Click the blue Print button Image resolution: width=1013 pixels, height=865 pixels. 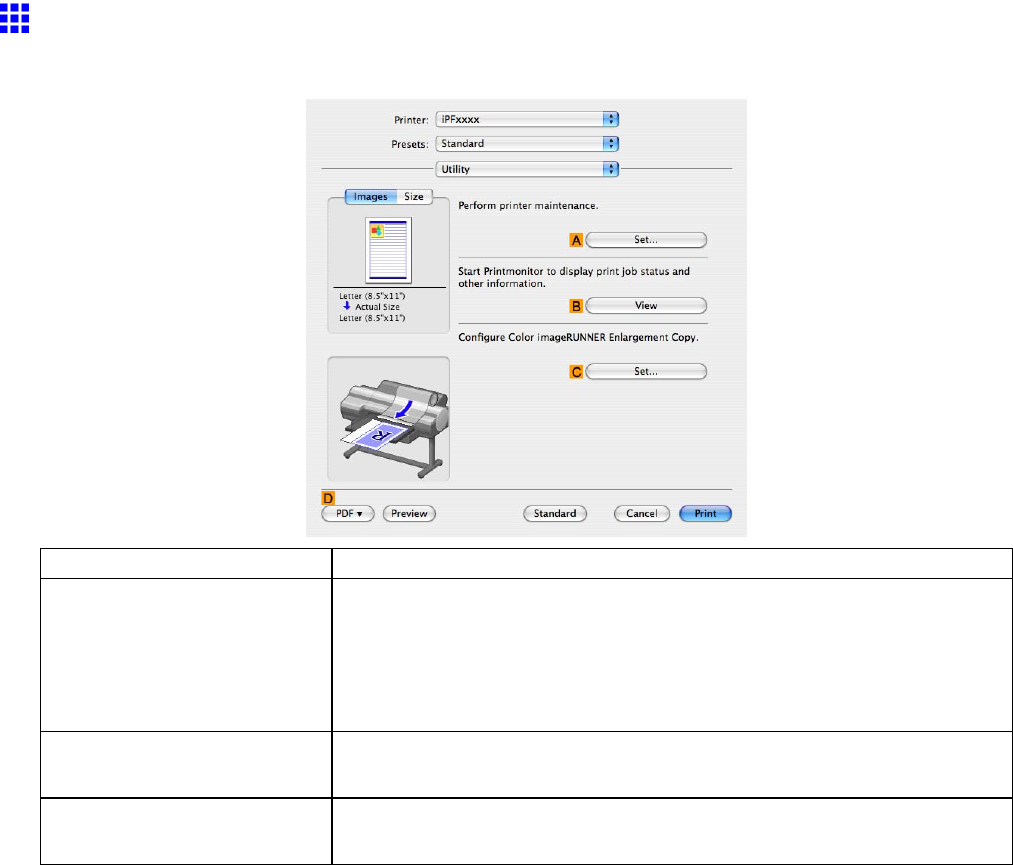(705, 514)
